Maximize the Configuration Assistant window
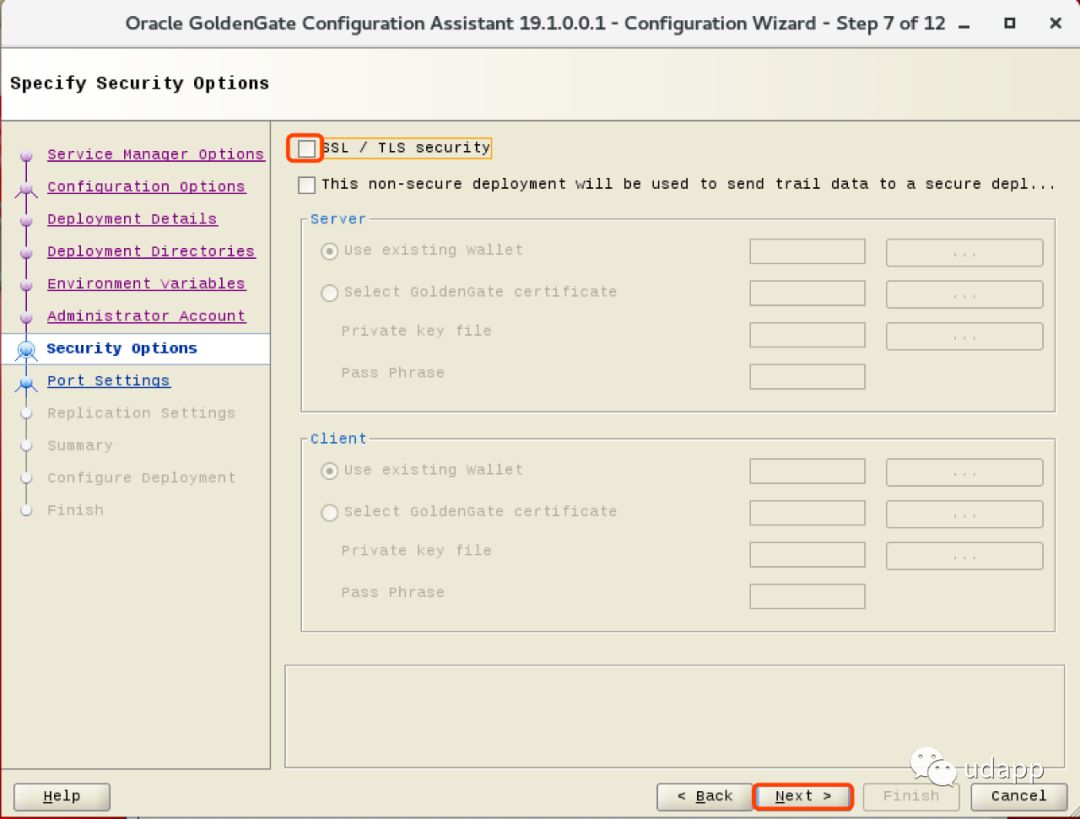Viewport: 1080px width, 819px height. pos(1010,24)
